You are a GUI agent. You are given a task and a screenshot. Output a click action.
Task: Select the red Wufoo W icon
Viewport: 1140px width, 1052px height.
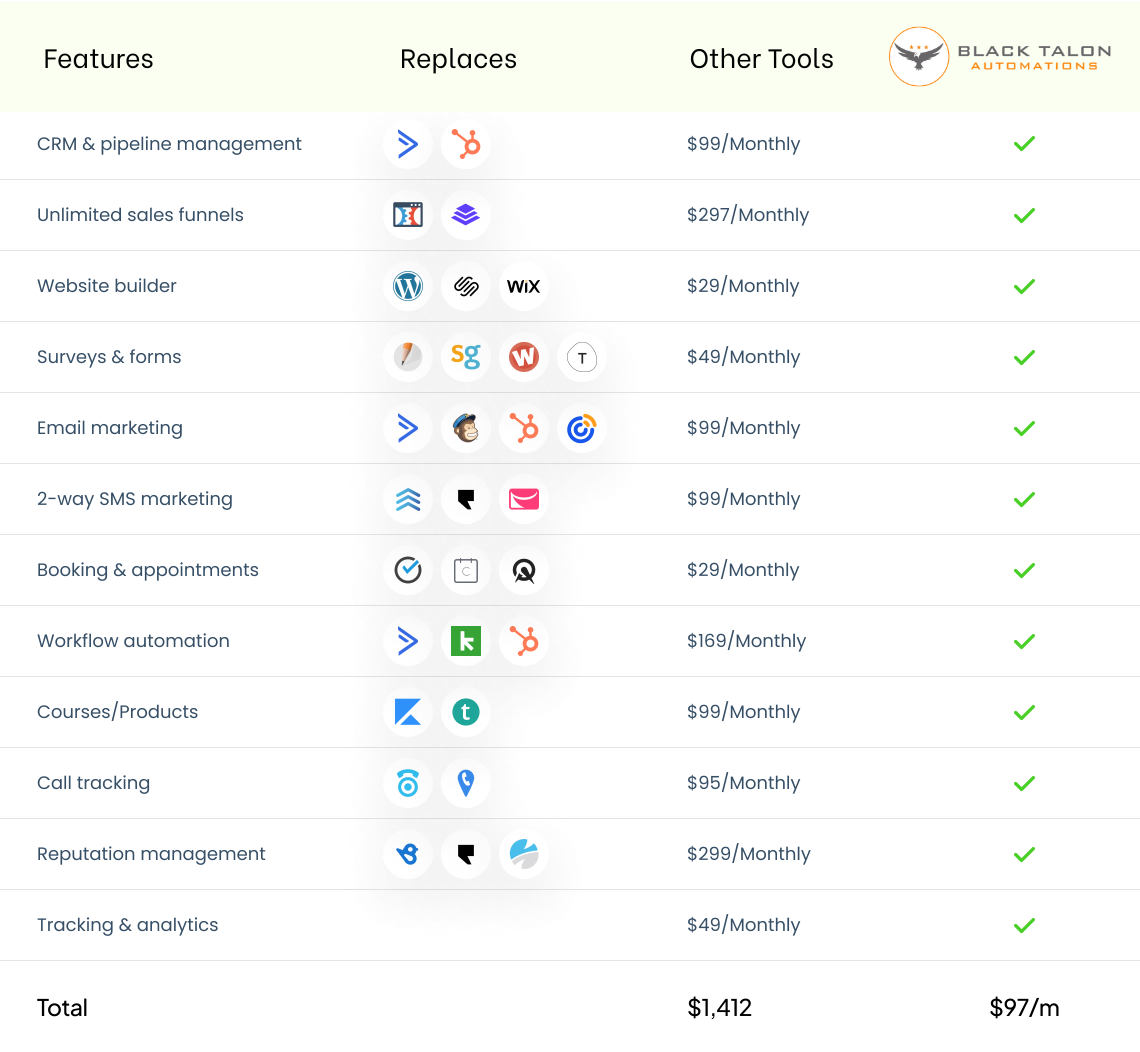[x=523, y=357]
